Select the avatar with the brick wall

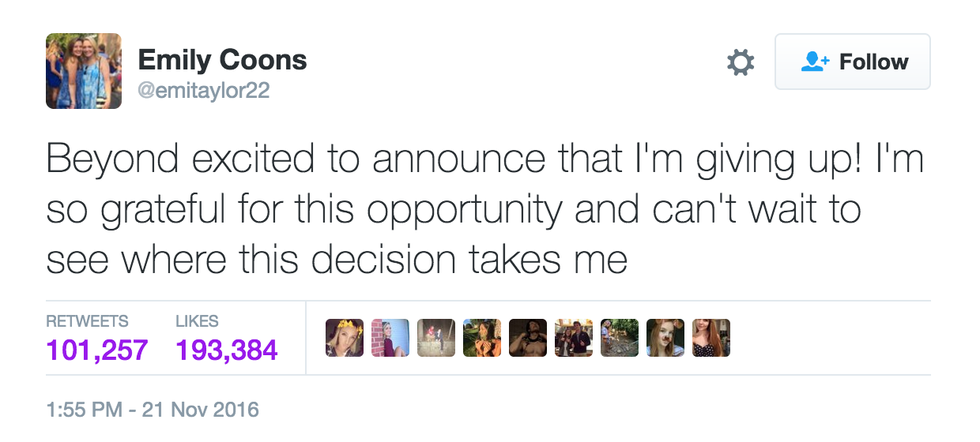click(391, 338)
